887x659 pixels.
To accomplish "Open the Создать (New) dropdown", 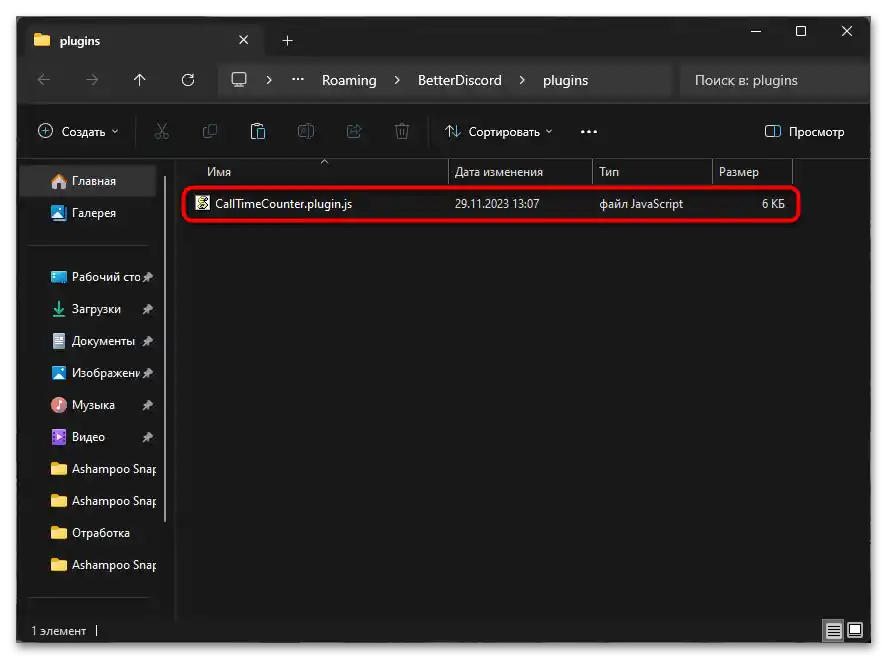I will click(78, 132).
